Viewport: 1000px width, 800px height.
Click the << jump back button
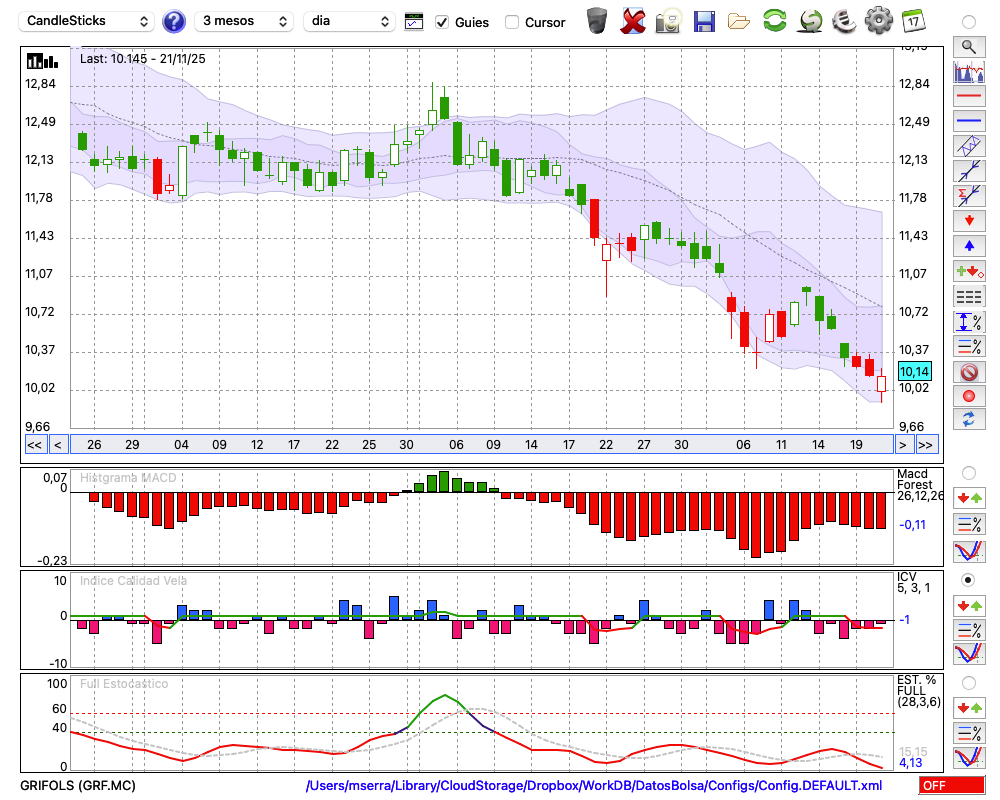point(34,445)
